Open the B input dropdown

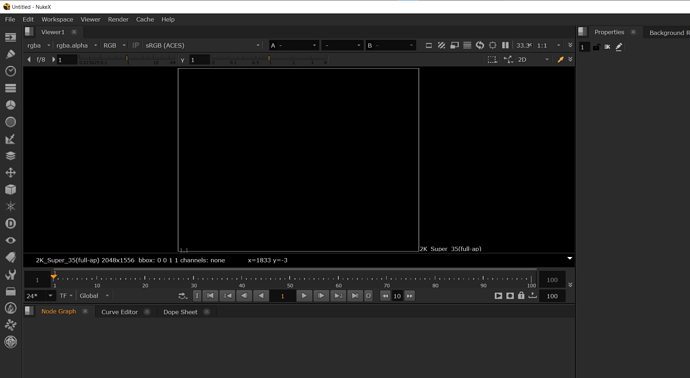coord(390,45)
